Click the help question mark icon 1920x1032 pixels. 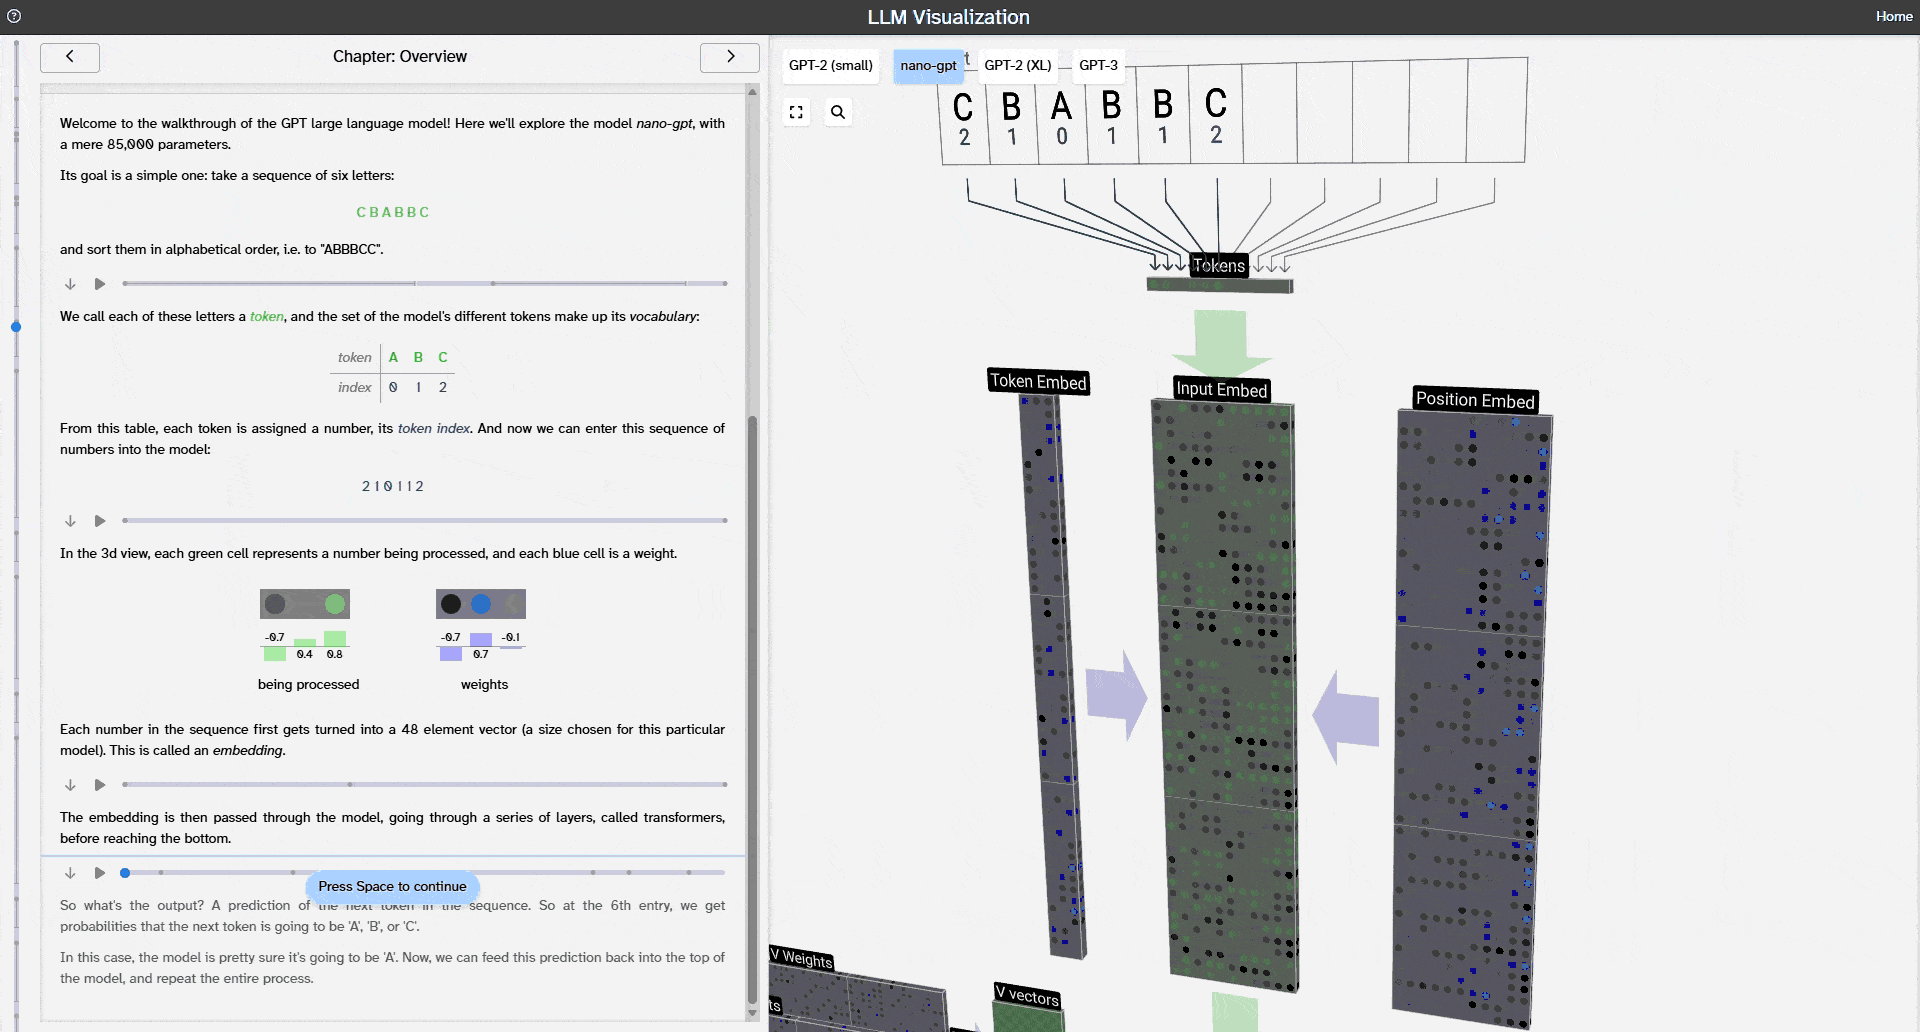tap(14, 16)
